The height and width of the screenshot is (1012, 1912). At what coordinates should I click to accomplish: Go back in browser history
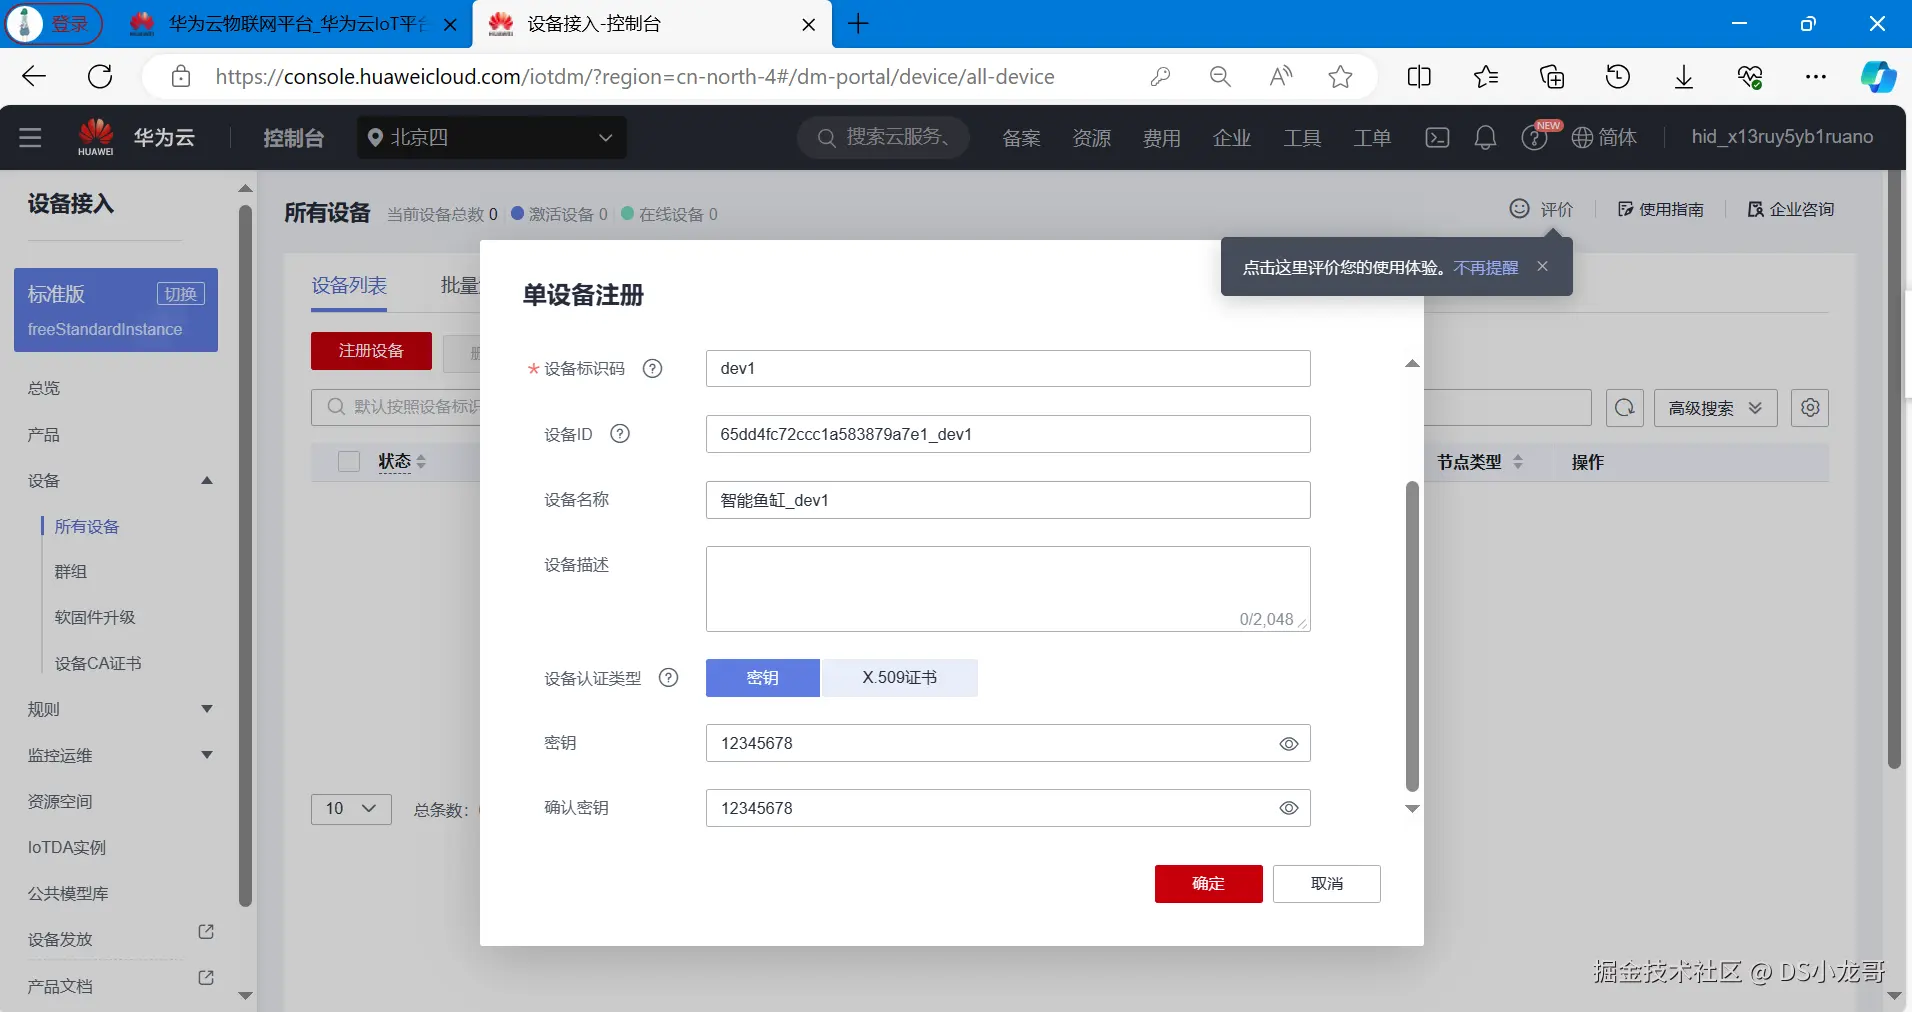pos(34,77)
